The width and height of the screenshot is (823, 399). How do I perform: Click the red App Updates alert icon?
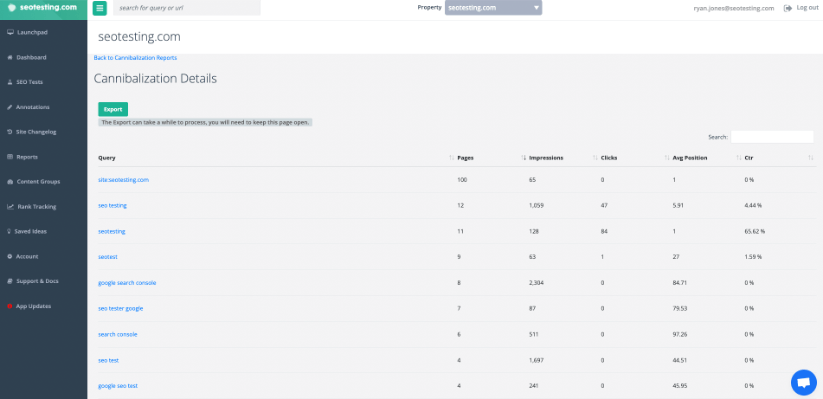[x=10, y=306]
